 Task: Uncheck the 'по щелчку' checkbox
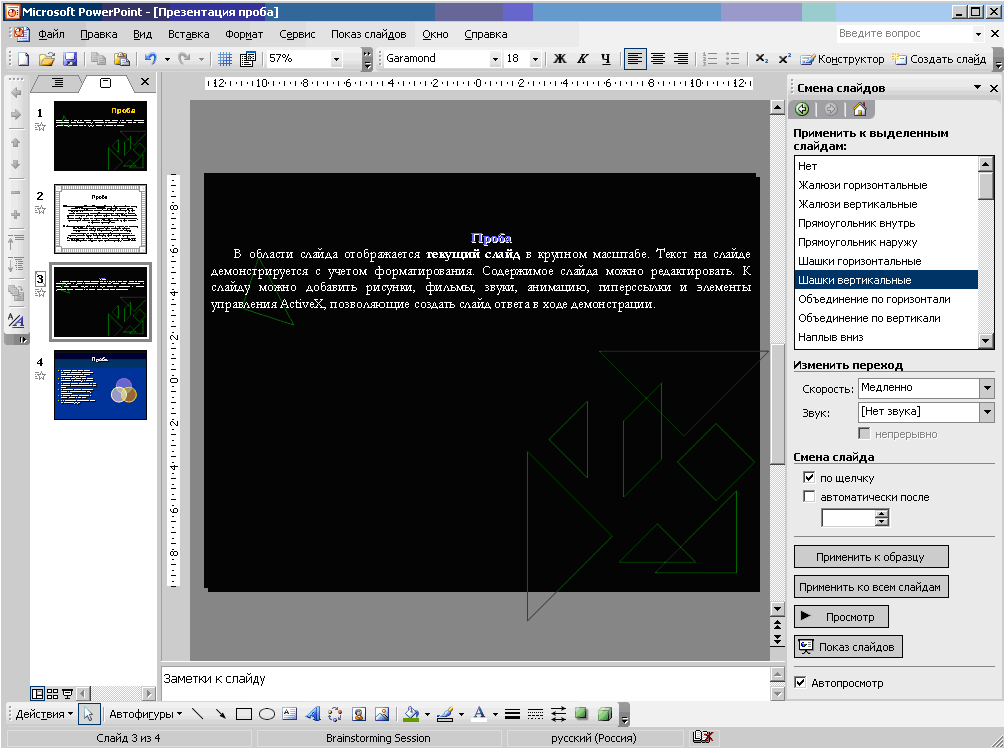pyautogui.click(x=809, y=478)
